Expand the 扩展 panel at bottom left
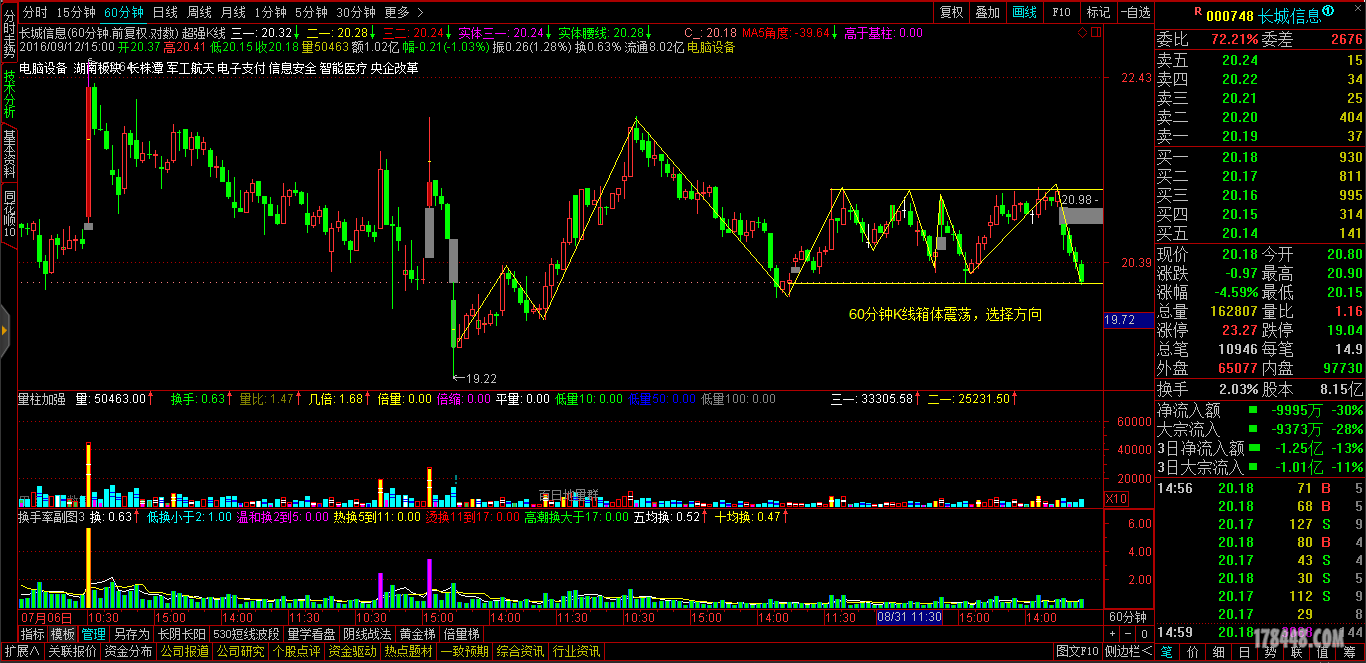 click(20, 651)
